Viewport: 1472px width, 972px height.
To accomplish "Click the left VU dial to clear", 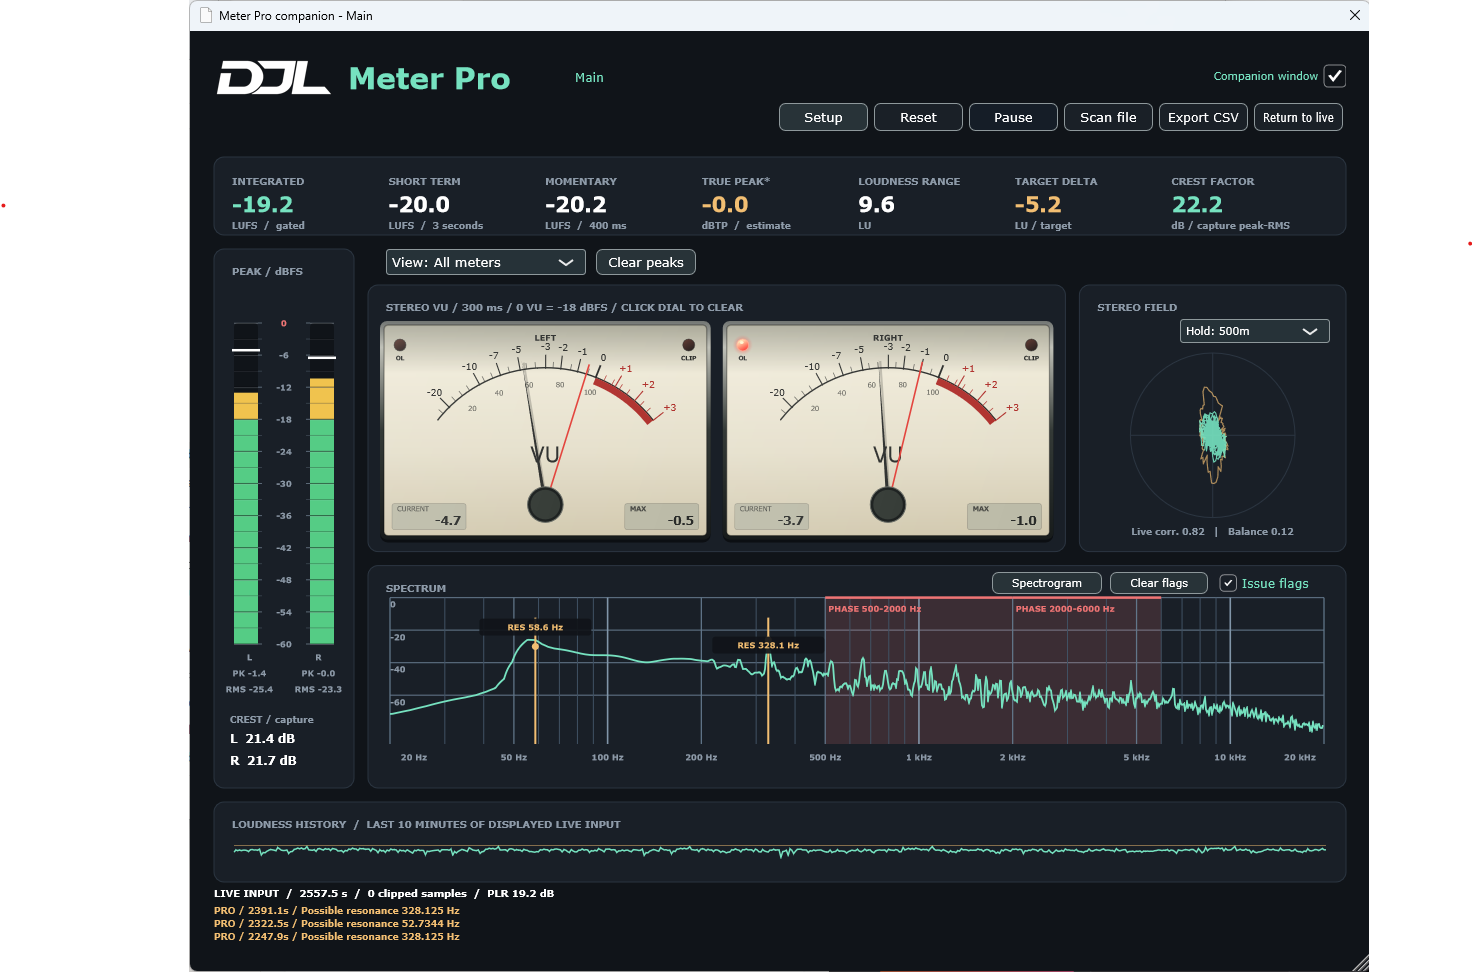I will (x=545, y=430).
